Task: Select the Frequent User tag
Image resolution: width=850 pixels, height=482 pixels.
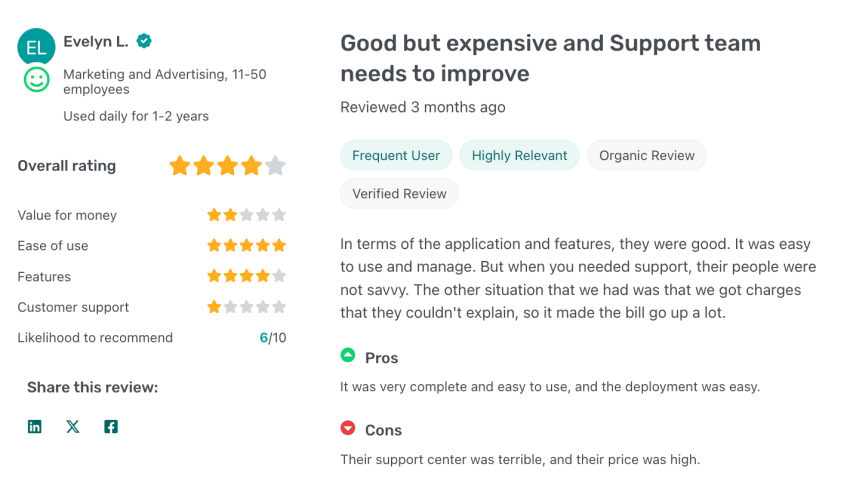Action: (x=396, y=155)
